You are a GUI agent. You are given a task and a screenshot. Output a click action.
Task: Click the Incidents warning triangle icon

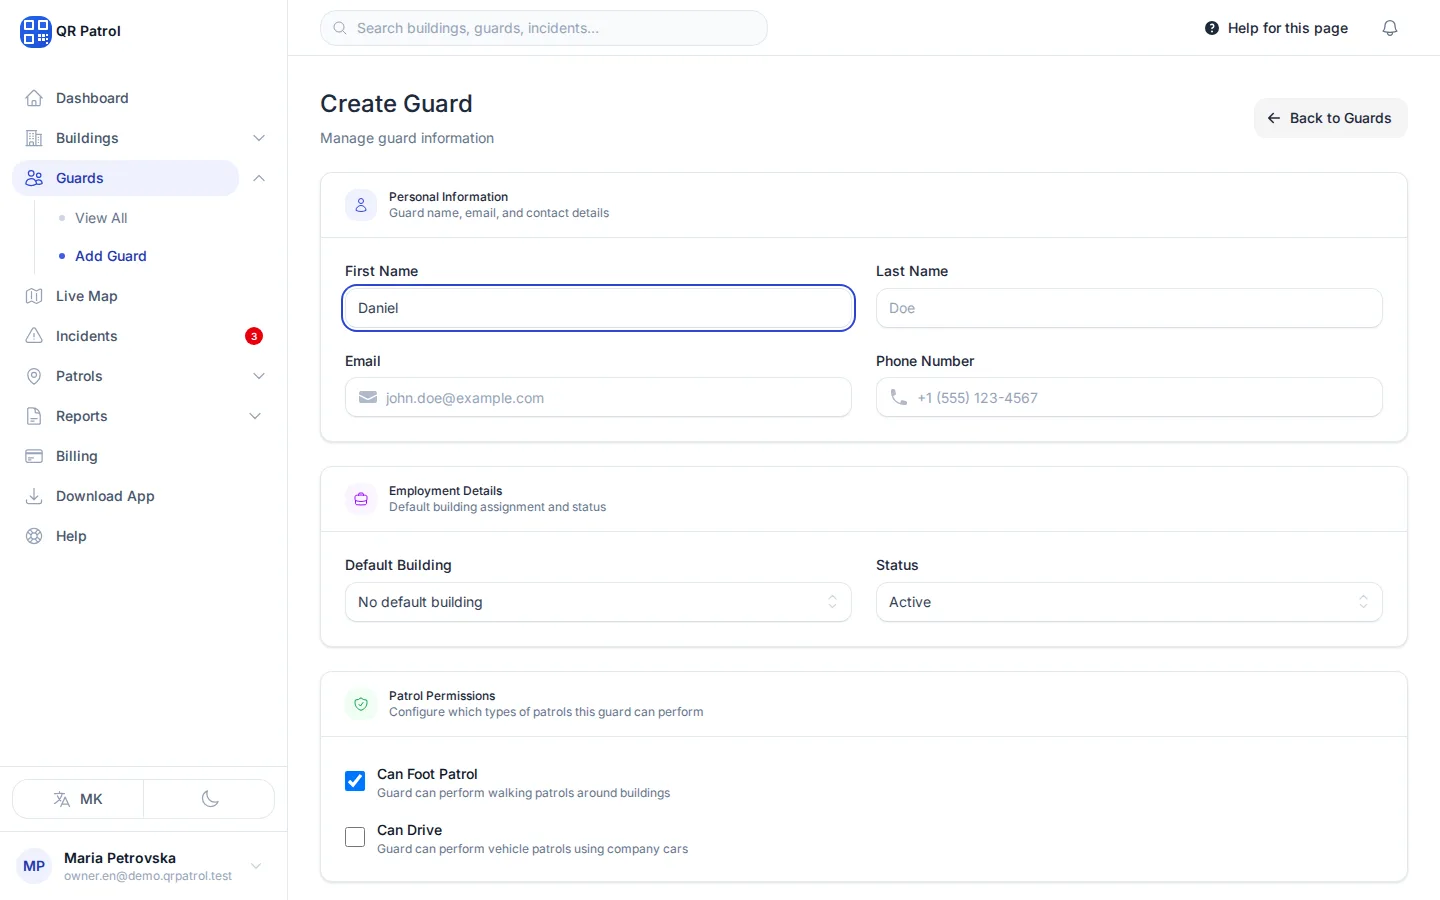[34, 336]
